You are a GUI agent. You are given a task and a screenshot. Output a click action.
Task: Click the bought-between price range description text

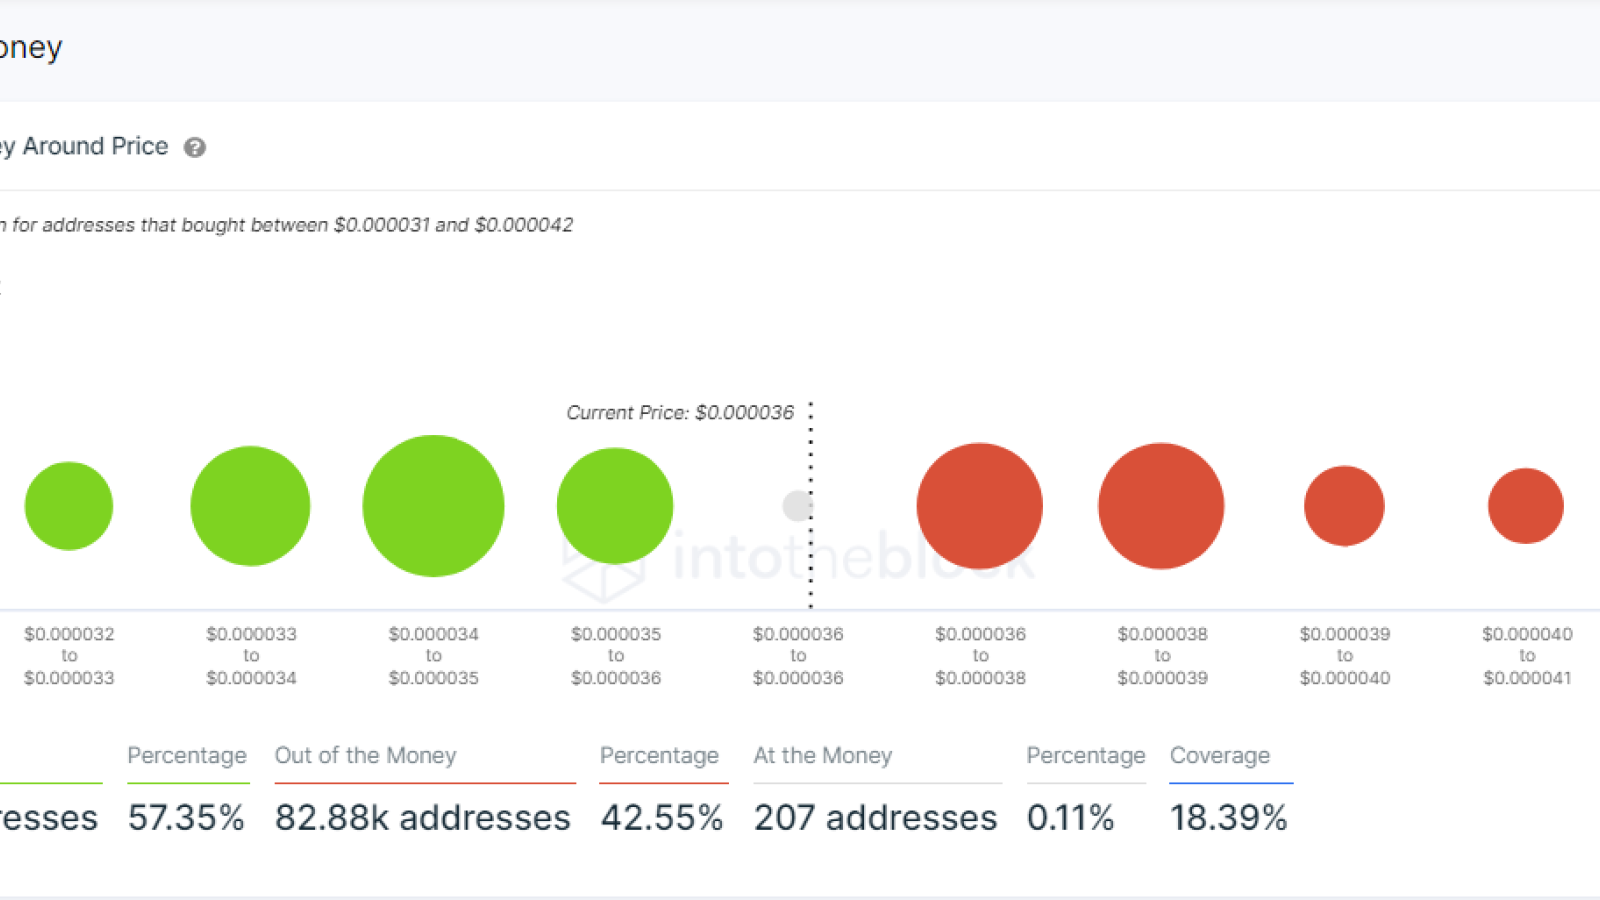[287, 225]
